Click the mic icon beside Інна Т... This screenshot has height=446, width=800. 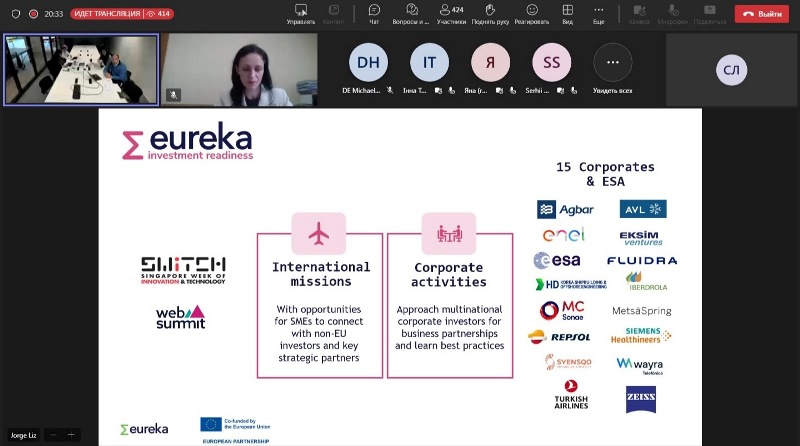[x=452, y=90]
